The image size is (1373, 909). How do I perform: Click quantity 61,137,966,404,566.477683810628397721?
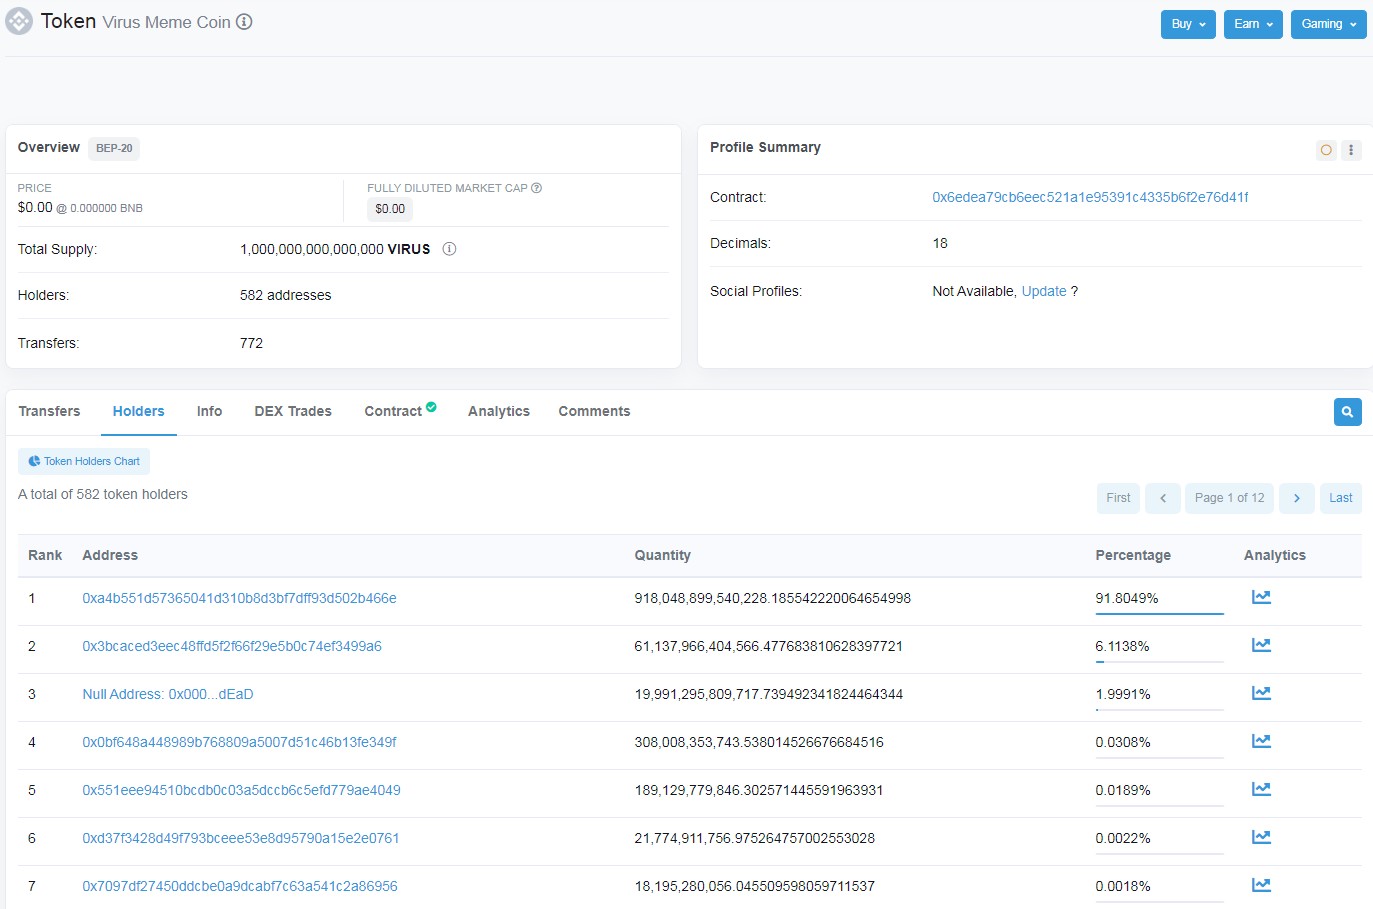[768, 646]
